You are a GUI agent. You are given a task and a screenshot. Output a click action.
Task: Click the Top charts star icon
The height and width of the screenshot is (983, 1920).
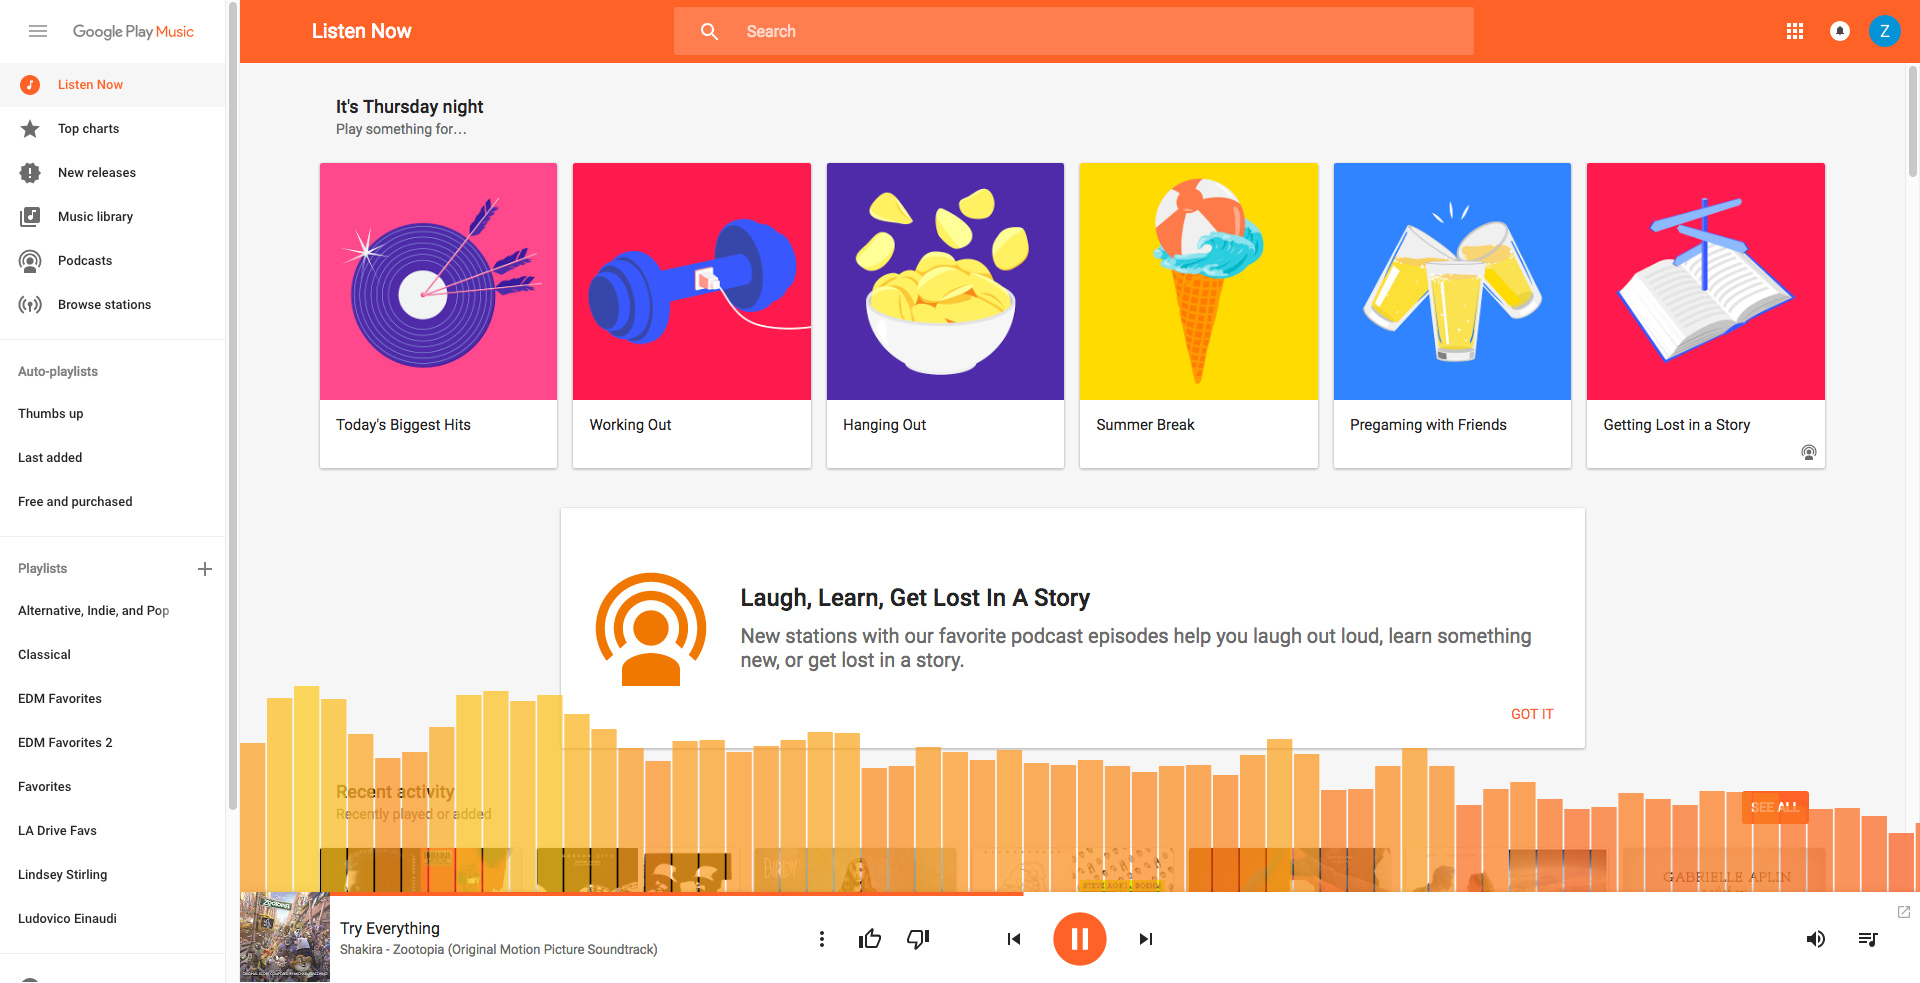[30, 129]
